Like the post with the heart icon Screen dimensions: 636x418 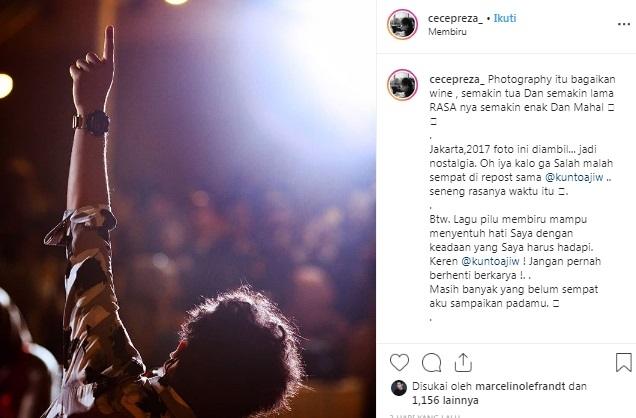point(399,362)
